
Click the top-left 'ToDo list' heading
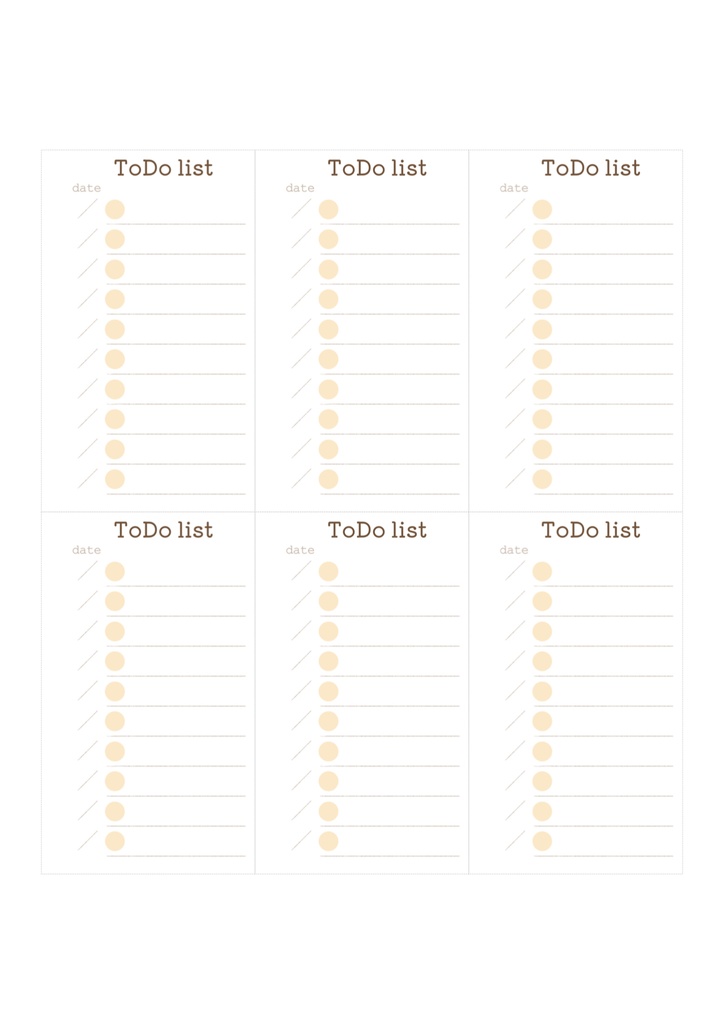pyautogui.click(x=163, y=168)
